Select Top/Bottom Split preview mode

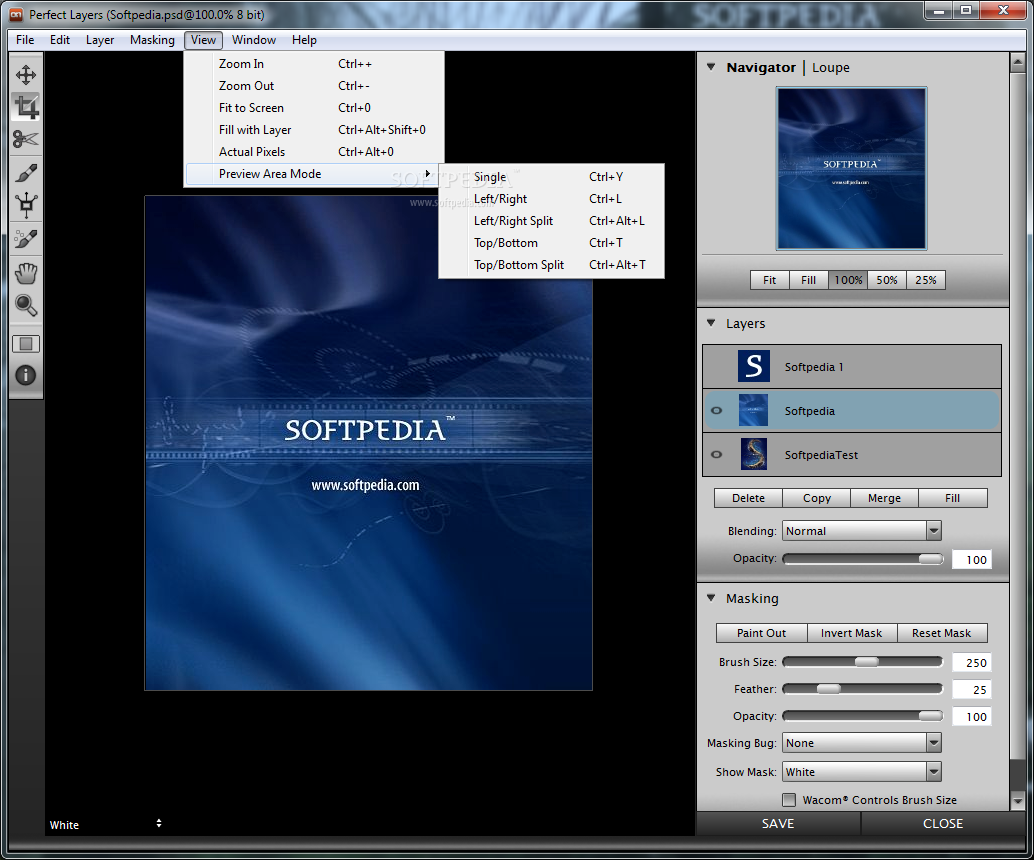tap(551, 264)
